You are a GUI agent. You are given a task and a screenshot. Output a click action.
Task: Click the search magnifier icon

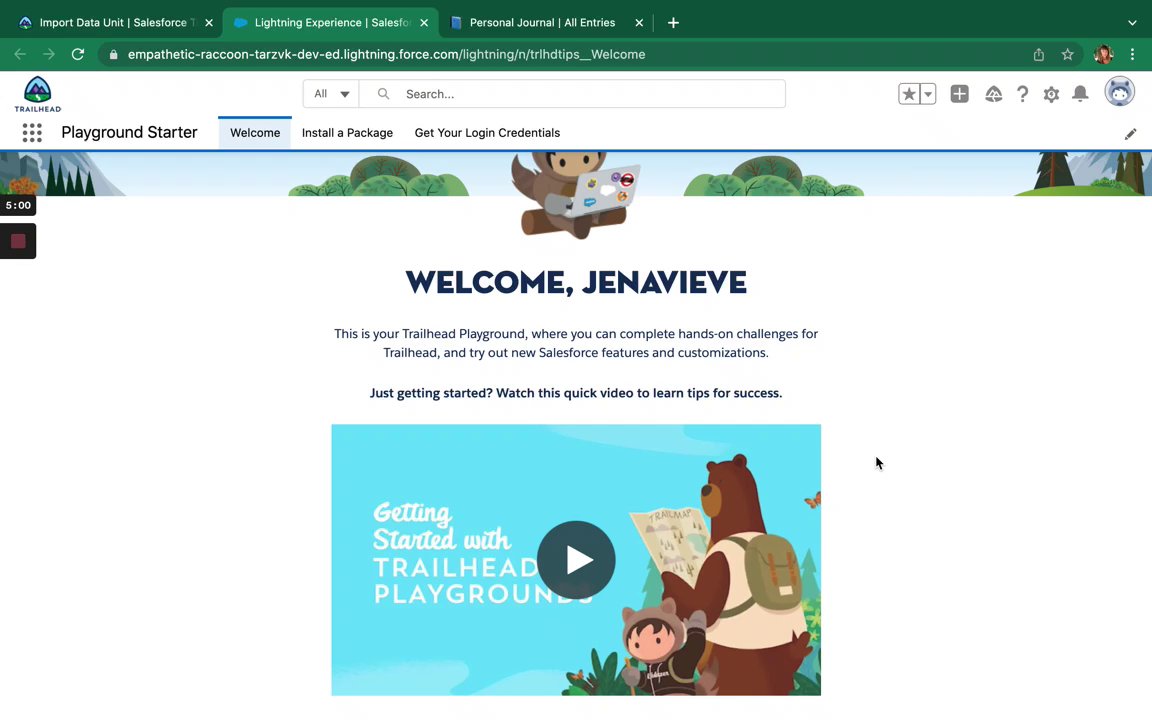[383, 94]
